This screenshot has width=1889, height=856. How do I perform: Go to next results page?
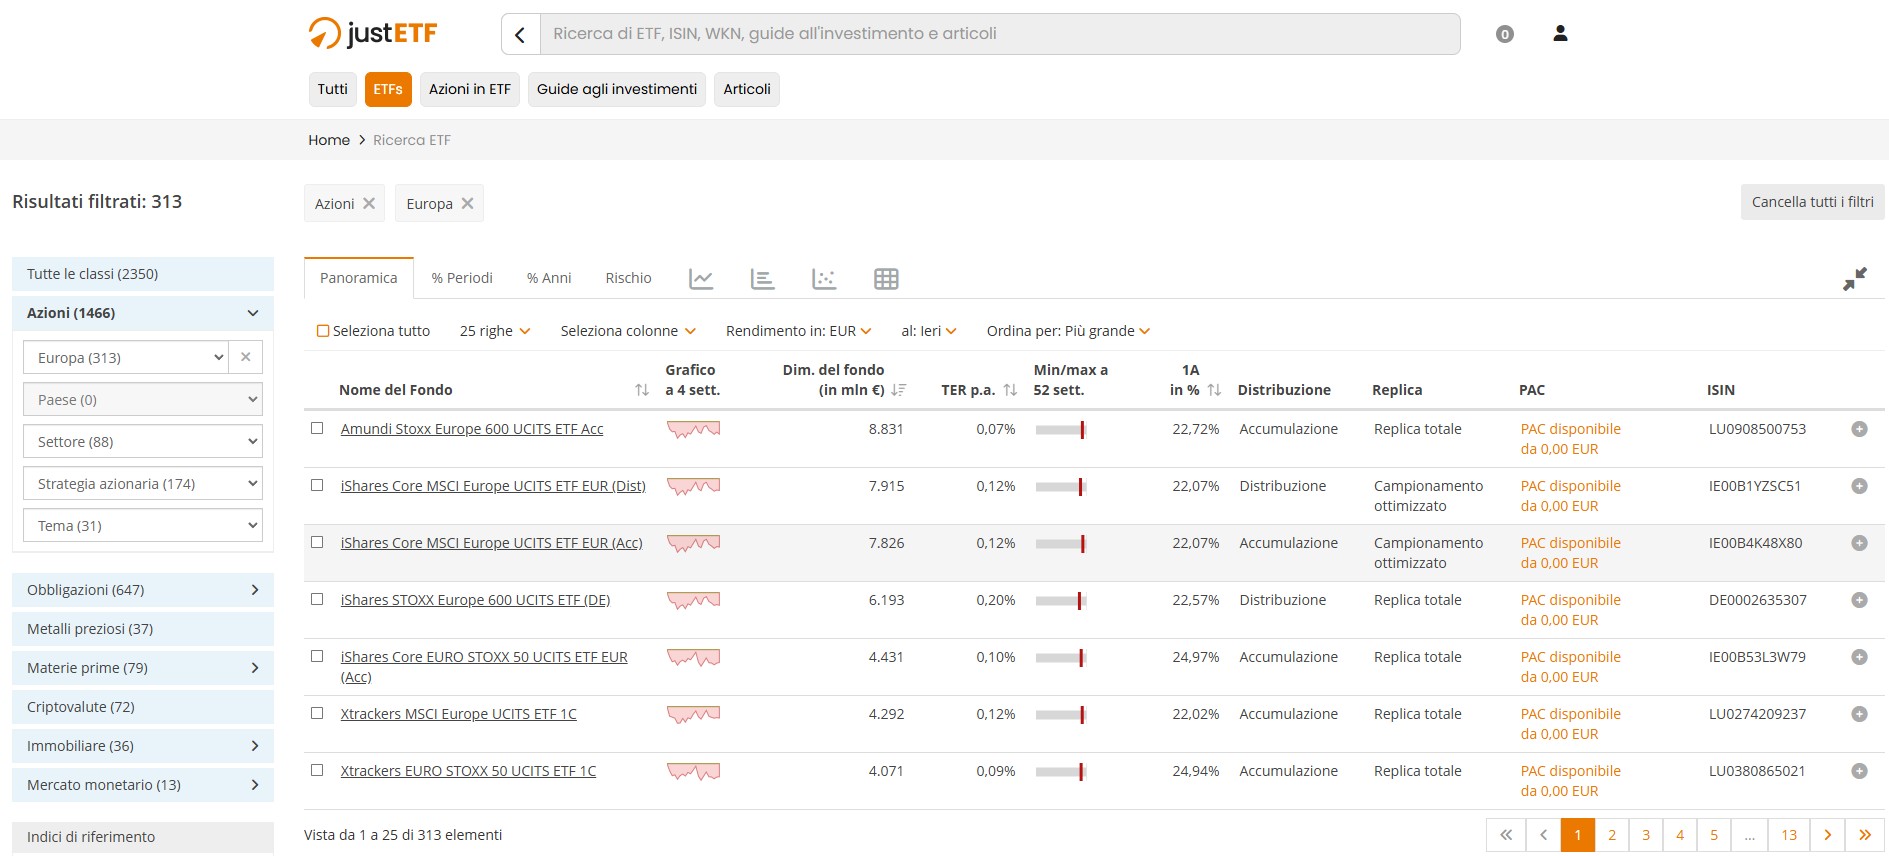[1827, 835]
